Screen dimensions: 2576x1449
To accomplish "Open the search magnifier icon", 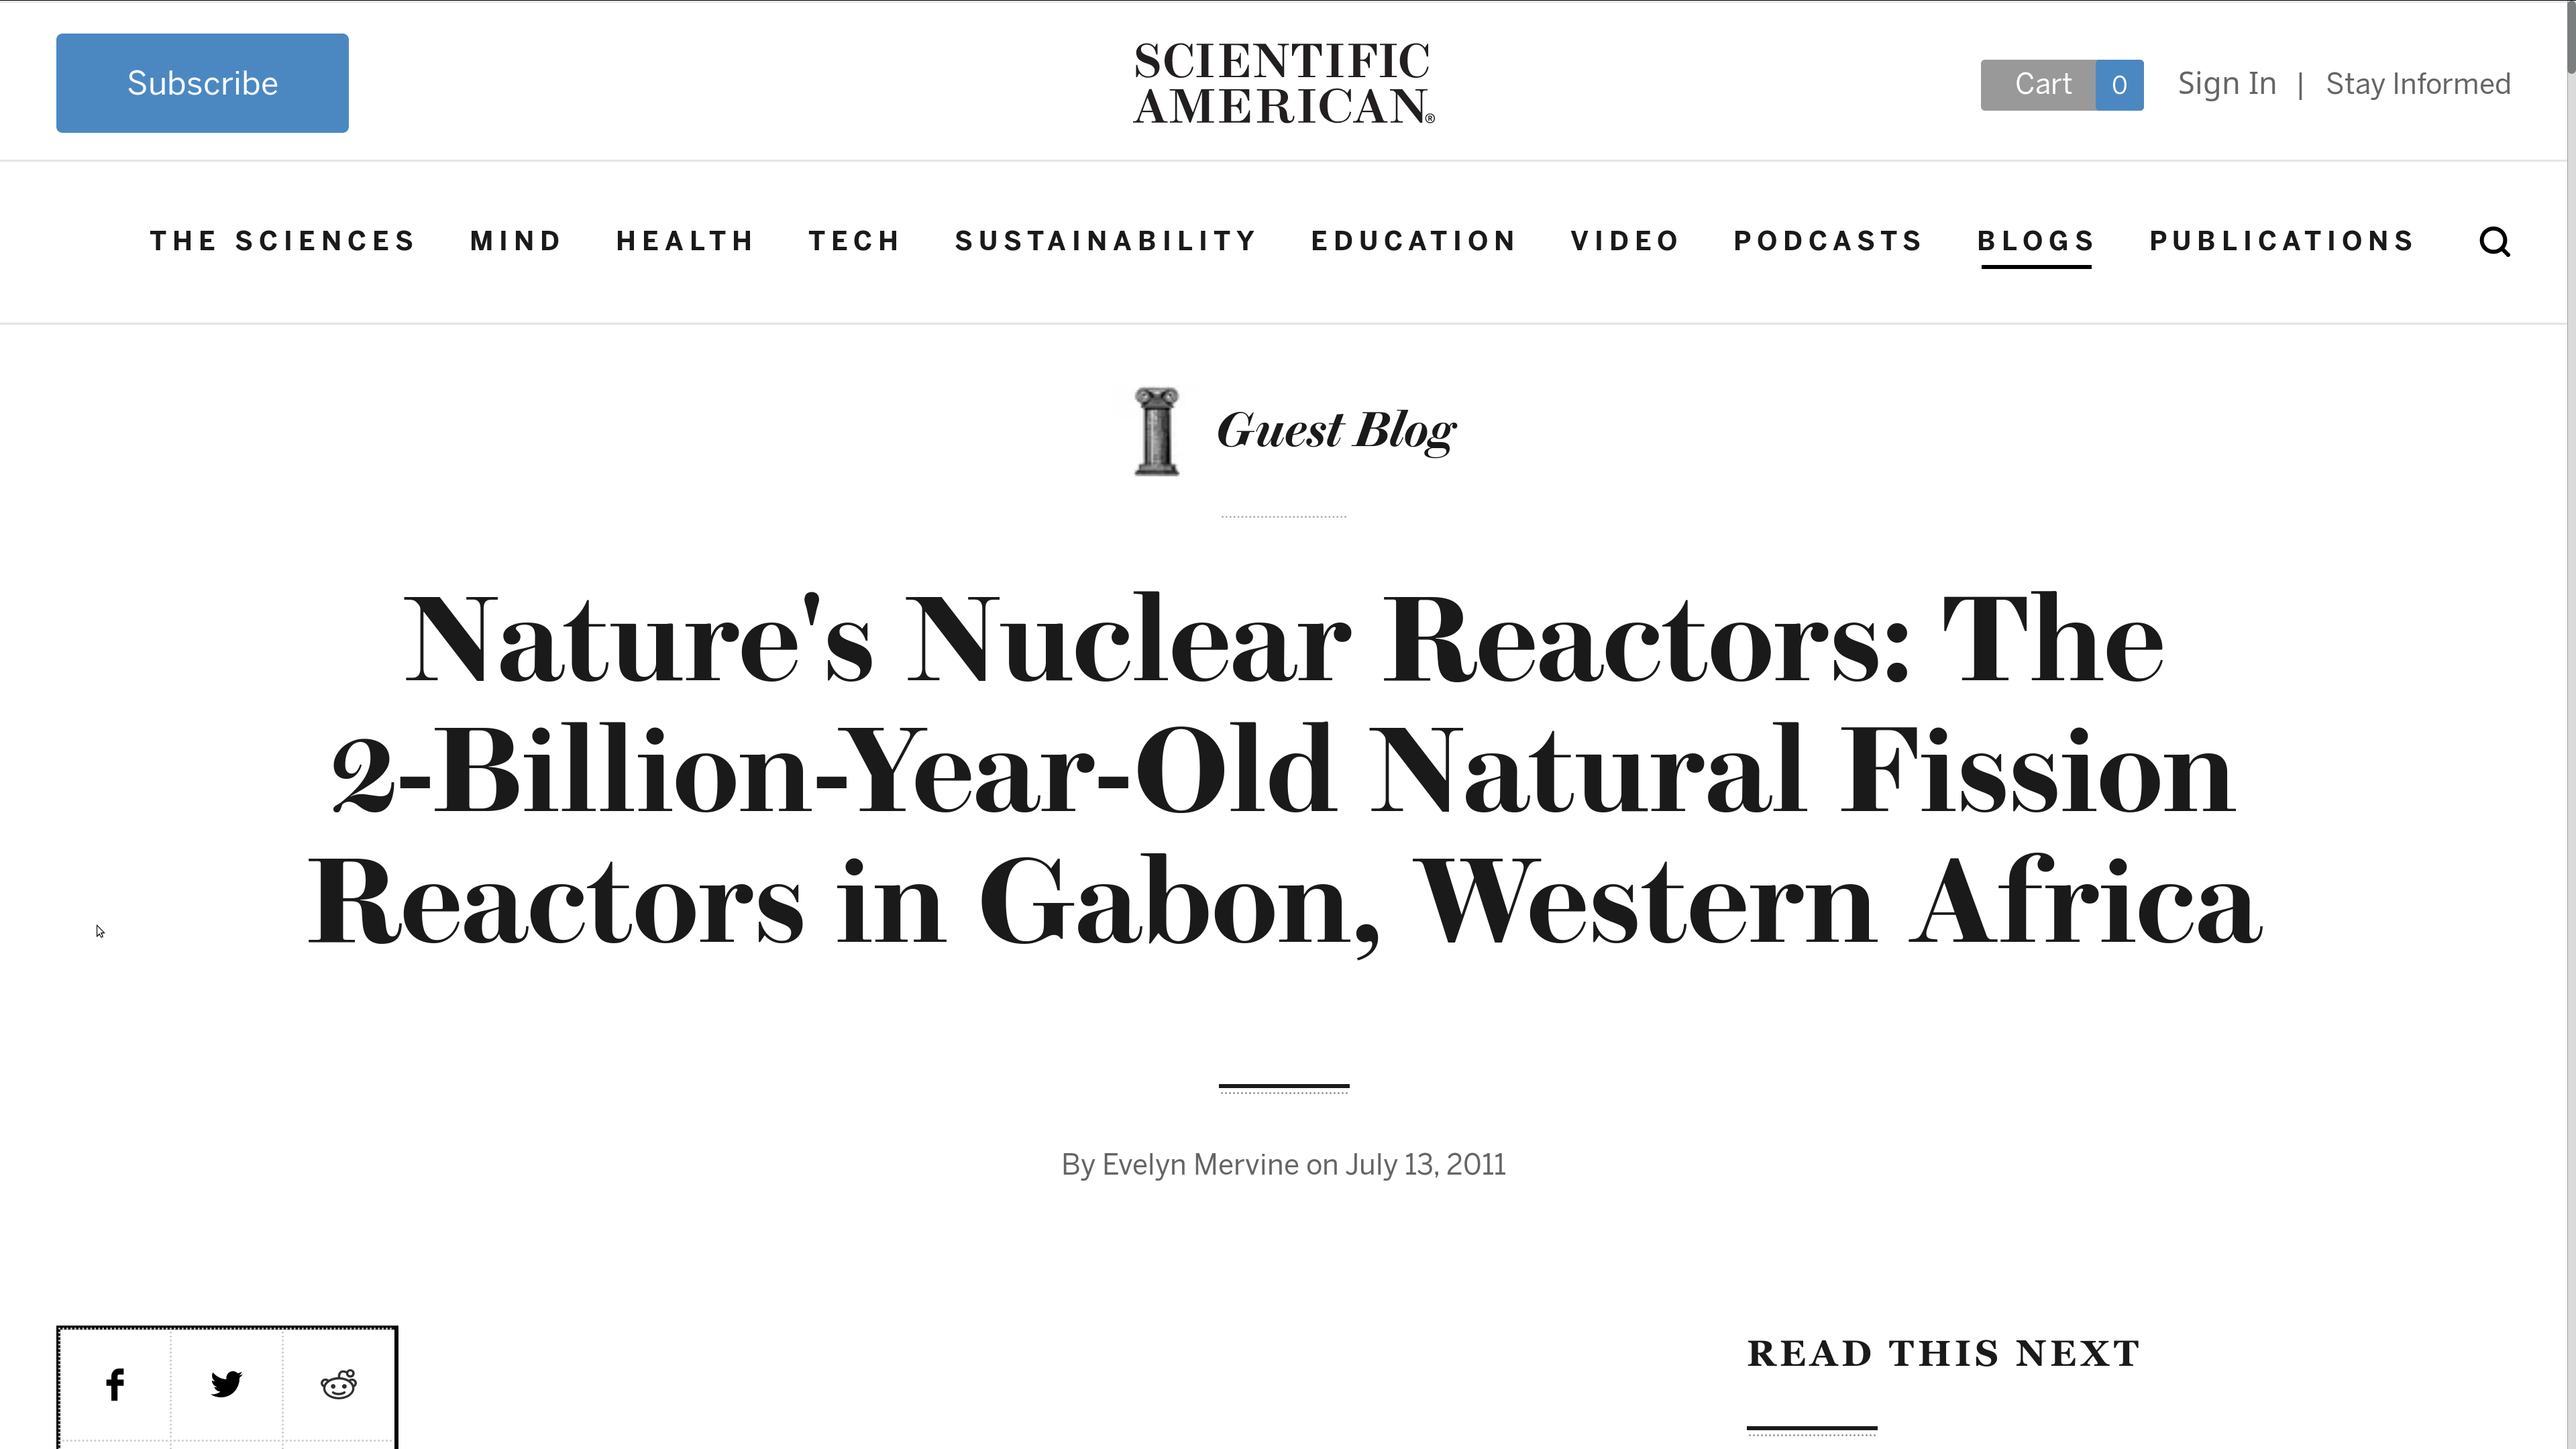I will click(x=2495, y=242).
